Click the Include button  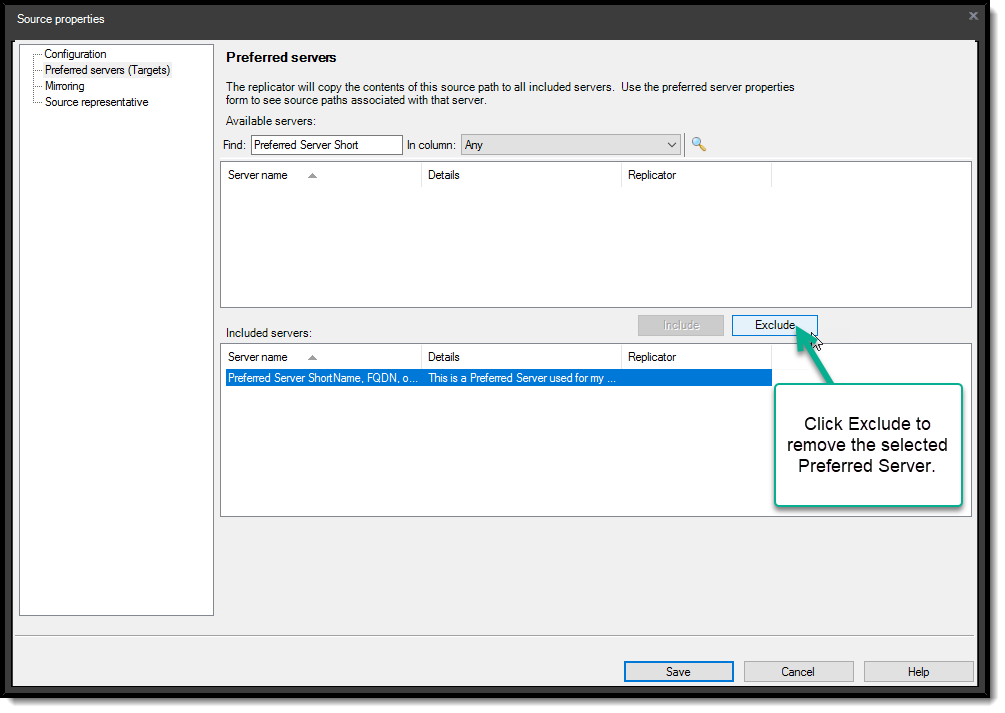click(681, 325)
